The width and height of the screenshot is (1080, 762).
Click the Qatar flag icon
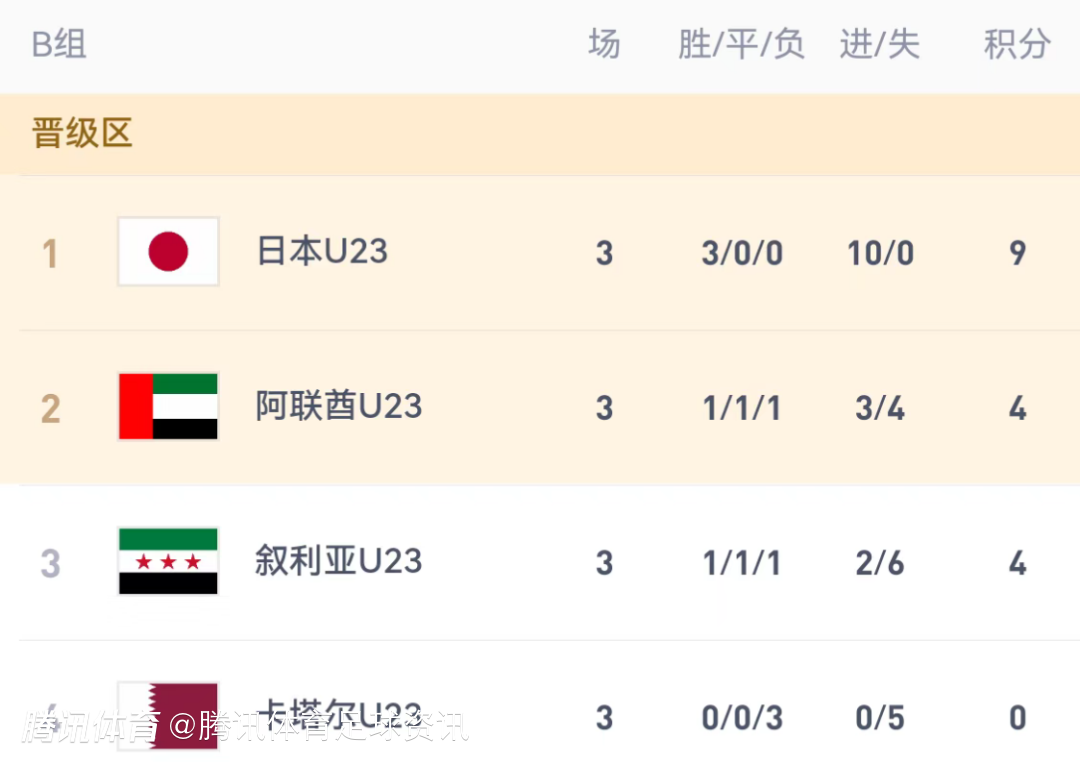click(168, 714)
